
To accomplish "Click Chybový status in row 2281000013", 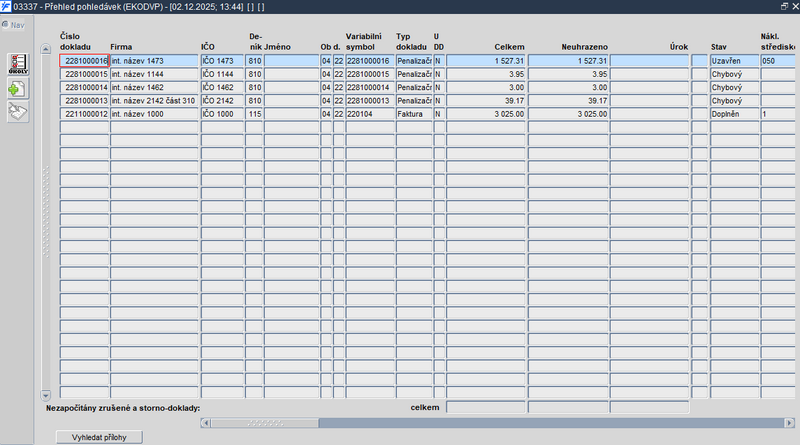I will [x=734, y=101].
